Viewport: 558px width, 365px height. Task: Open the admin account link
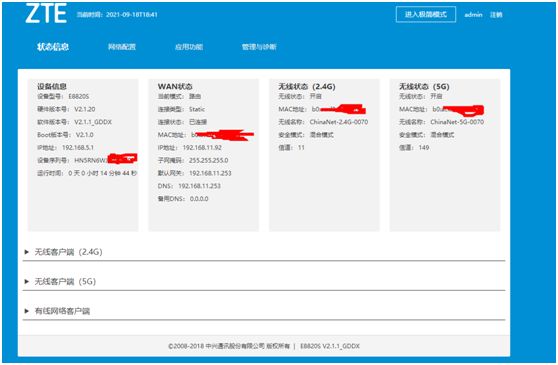pyautogui.click(x=473, y=15)
